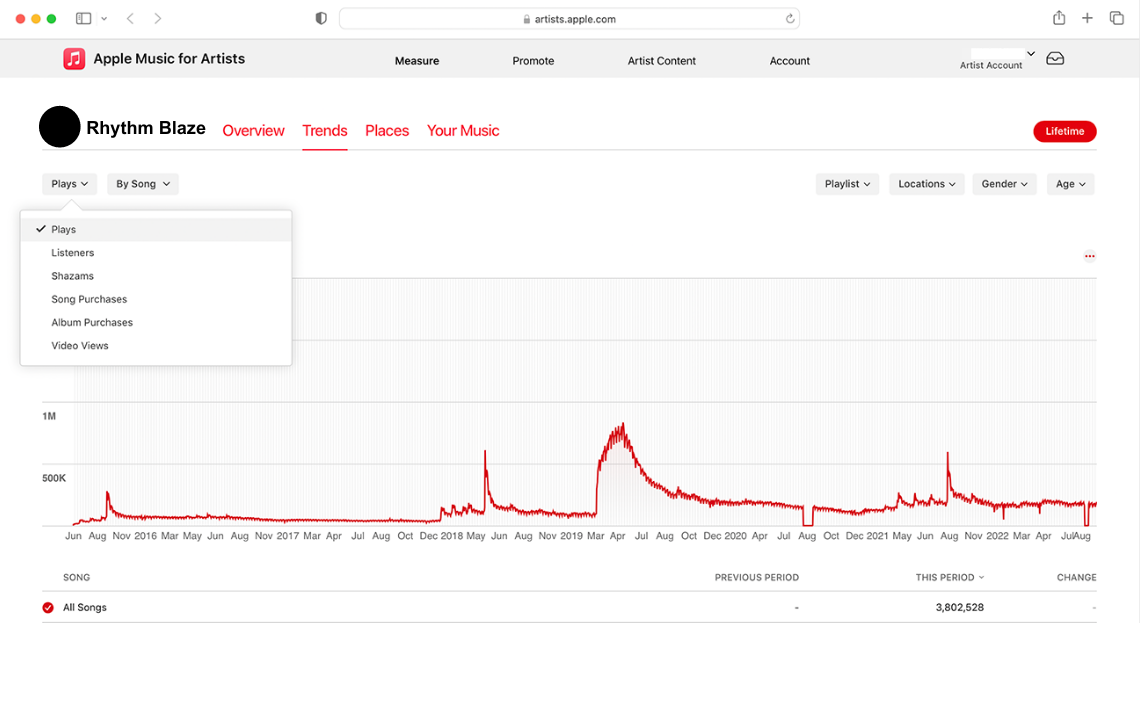Choose Listeners from the metric menu
This screenshot has width=1140, height=714.
[156, 252]
